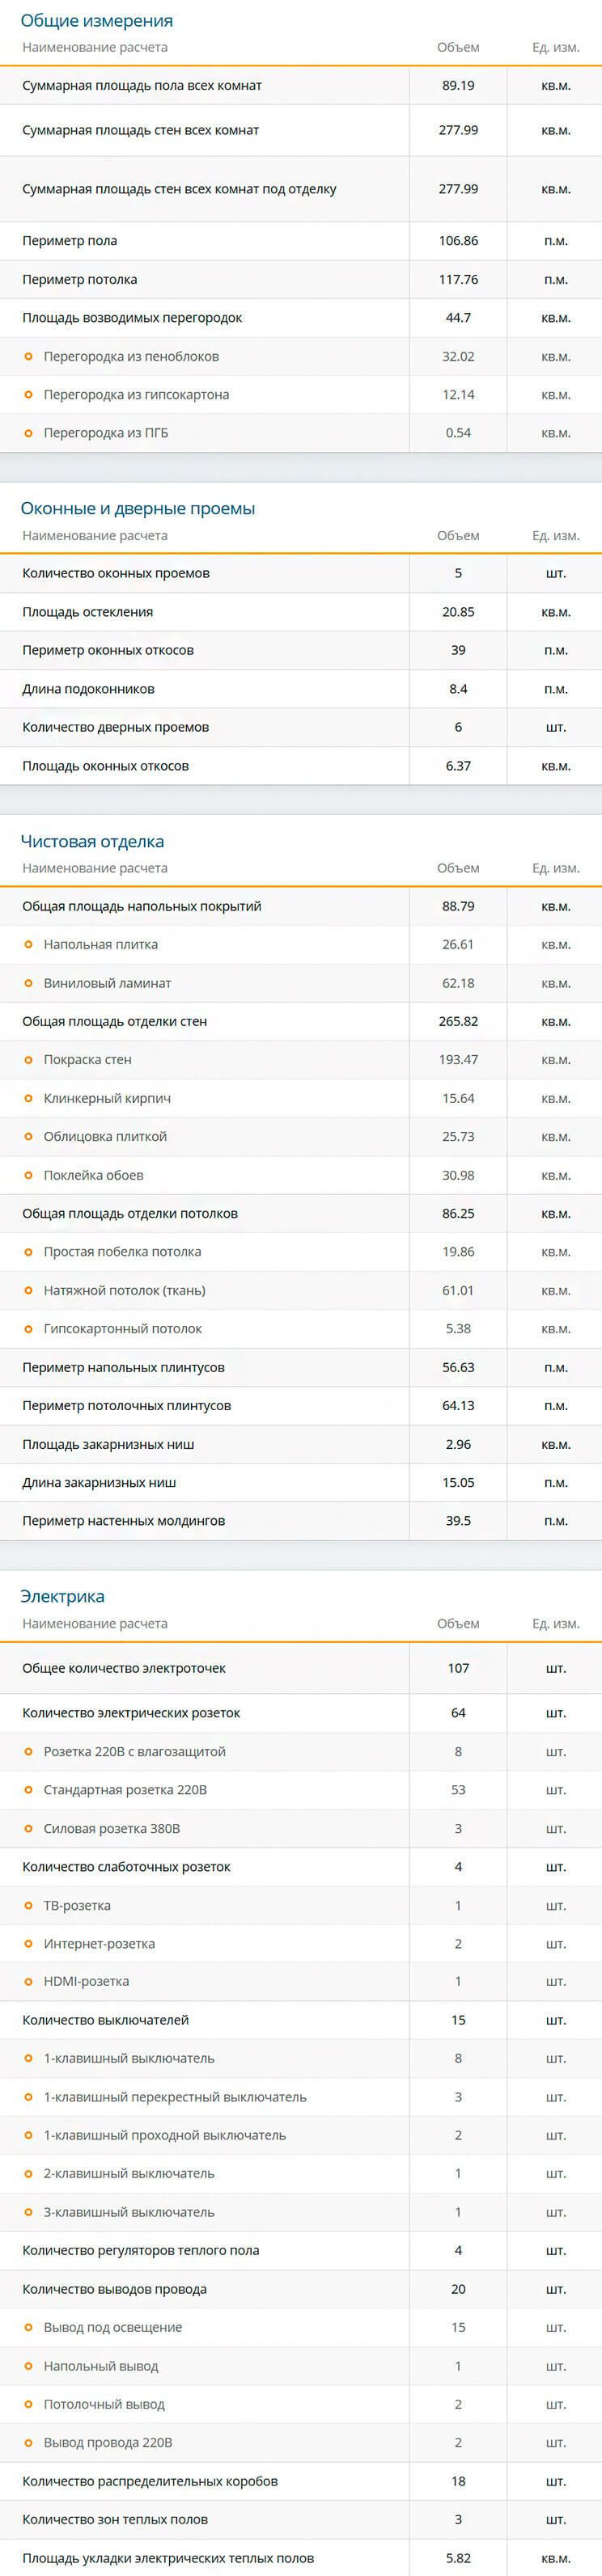The image size is (602, 2576).
Task: Click the Электрика section heading
Action: [62, 1597]
